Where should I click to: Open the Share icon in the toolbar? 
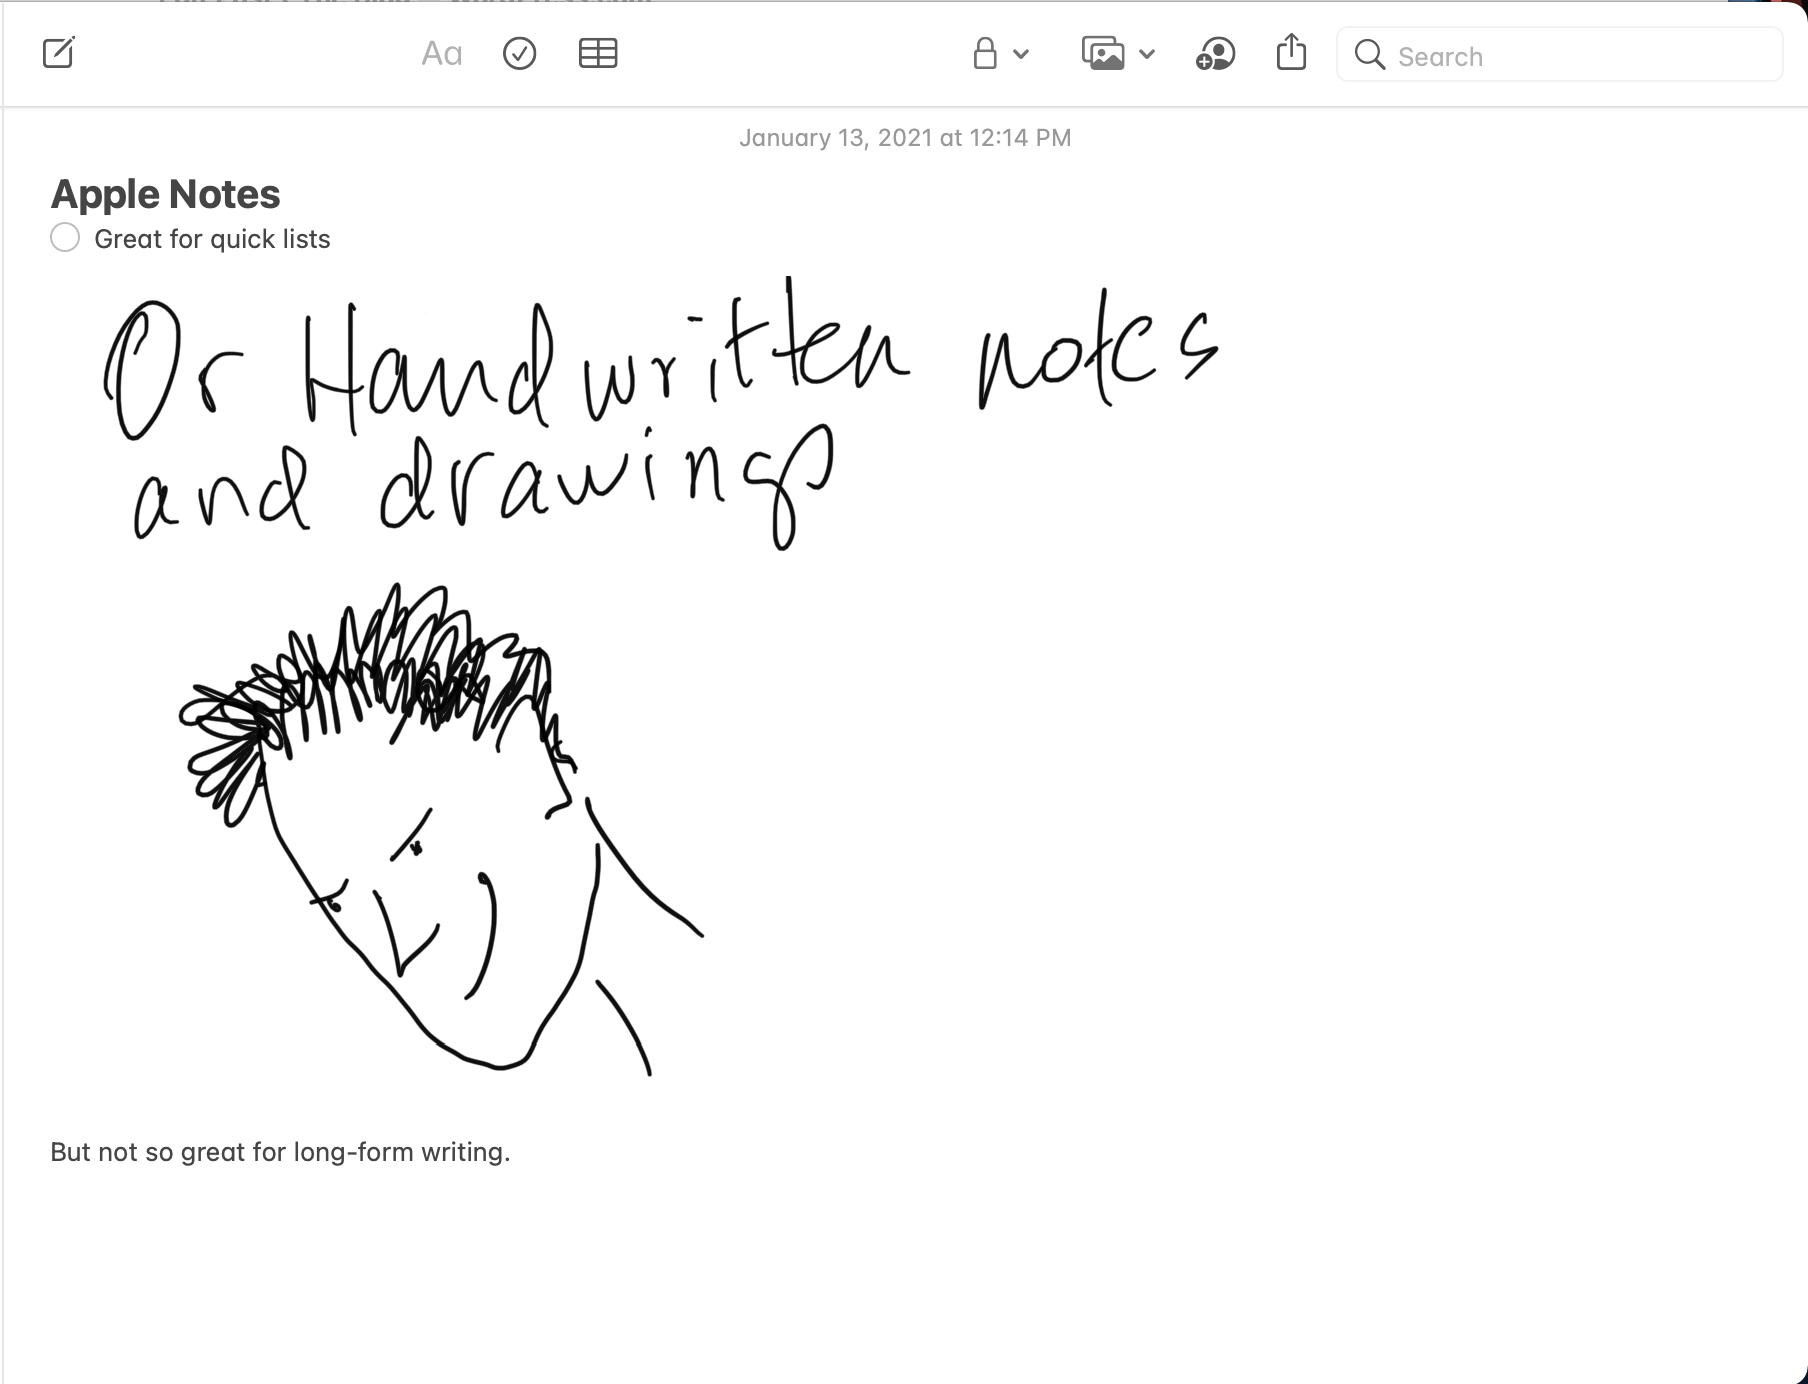[1291, 53]
